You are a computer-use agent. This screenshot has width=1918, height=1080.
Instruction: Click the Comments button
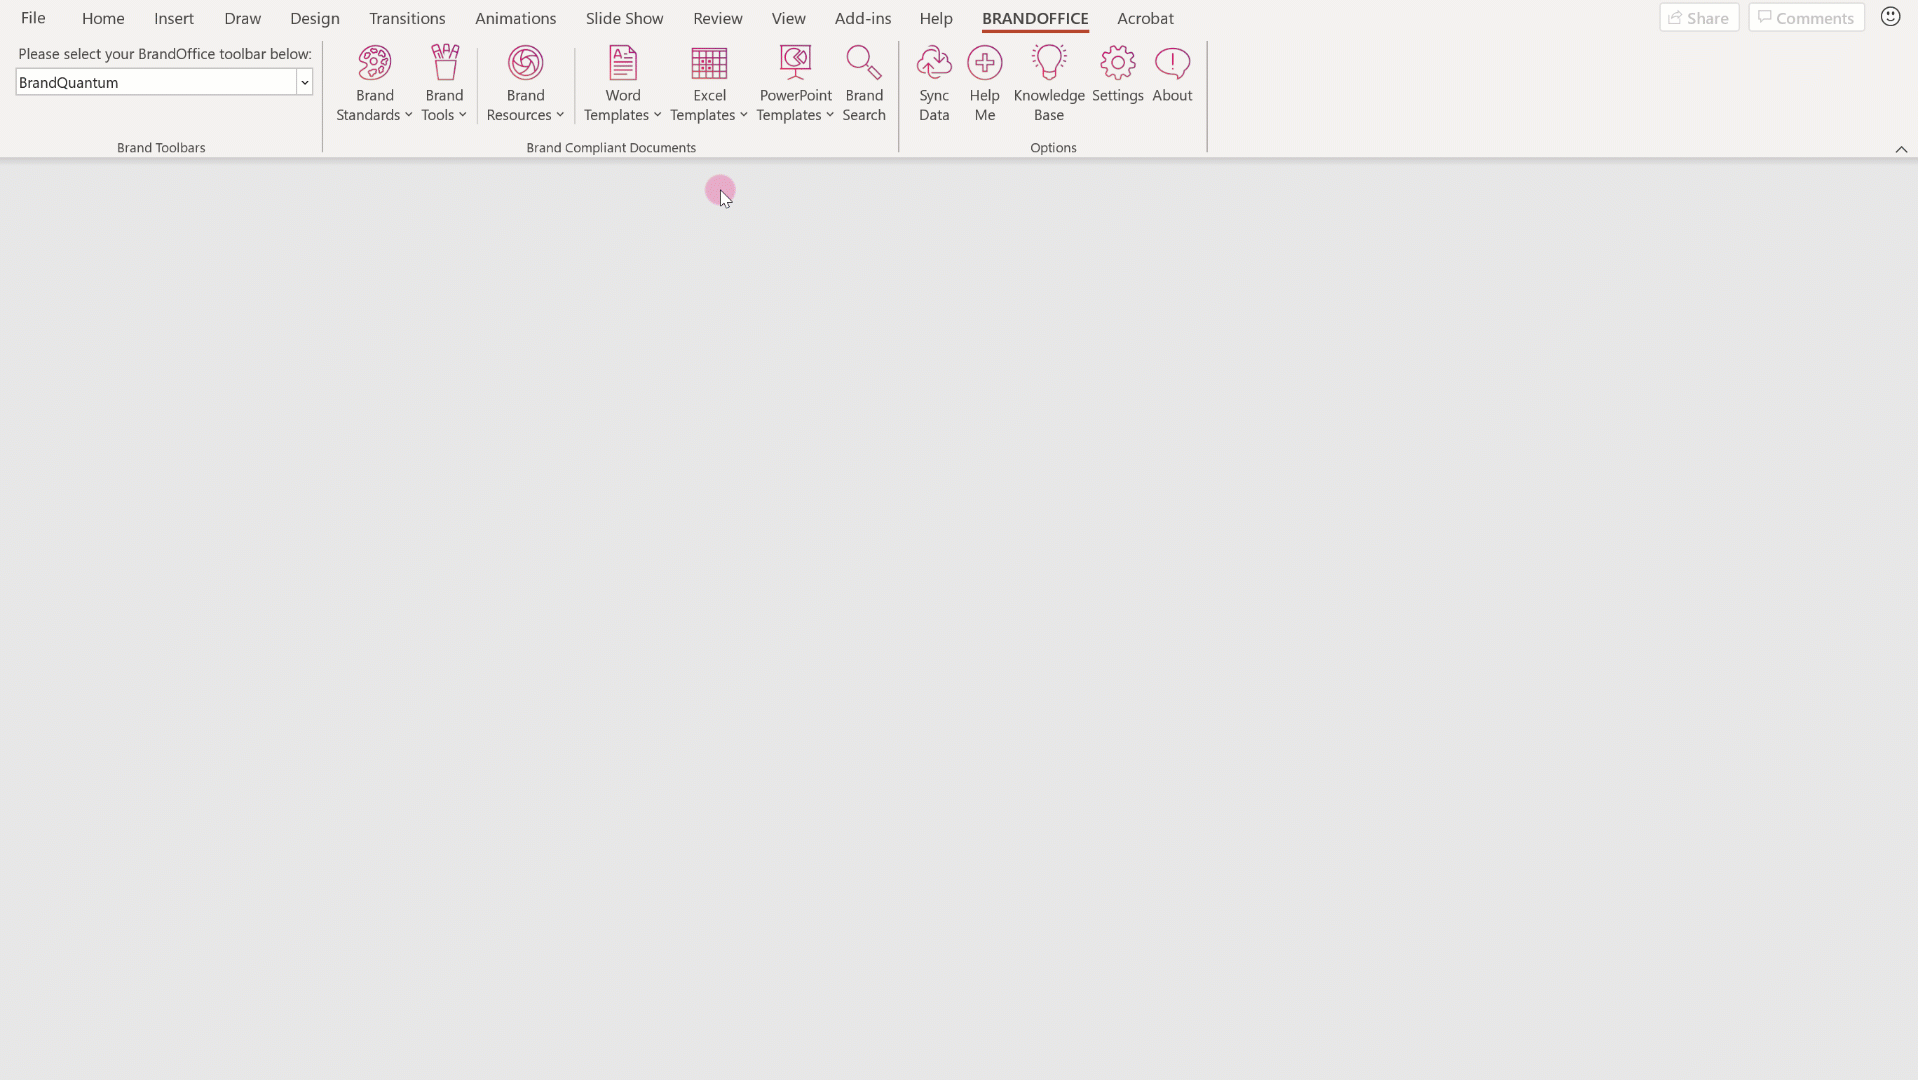(1806, 18)
